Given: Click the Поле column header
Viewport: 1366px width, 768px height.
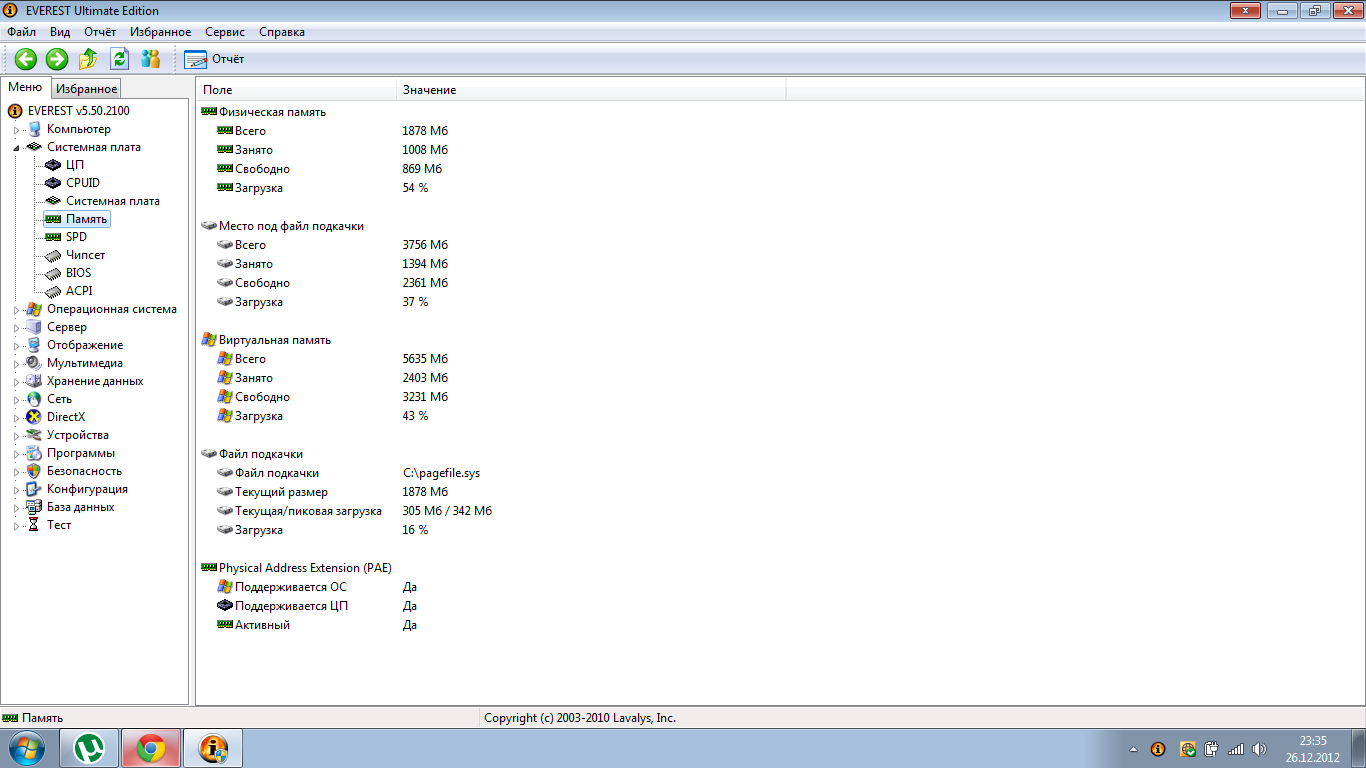Looking at the screenshot, I should tap(296, 90).
